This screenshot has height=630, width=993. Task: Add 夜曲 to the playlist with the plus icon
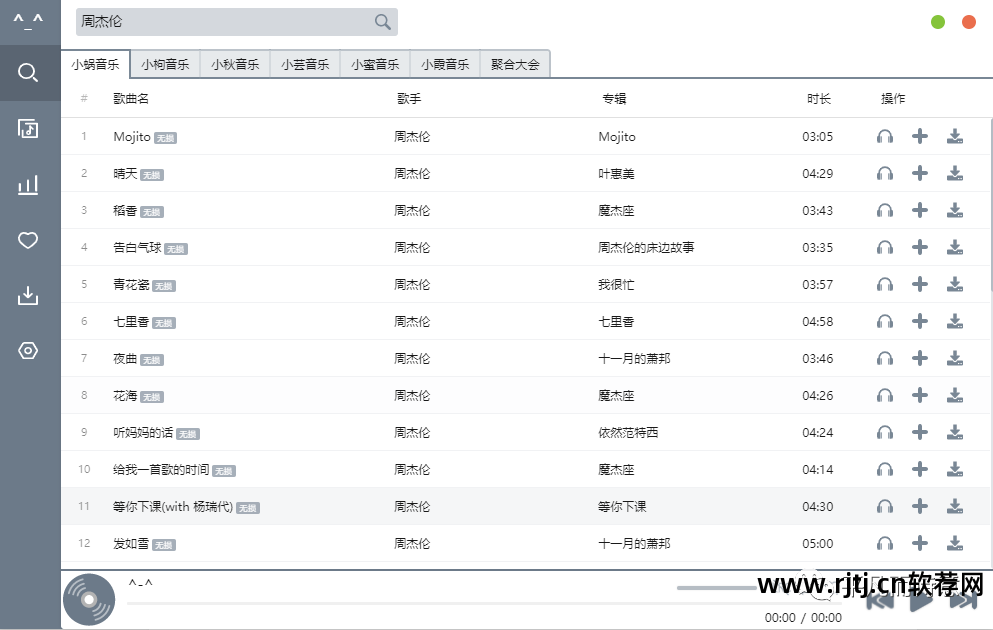920,358
